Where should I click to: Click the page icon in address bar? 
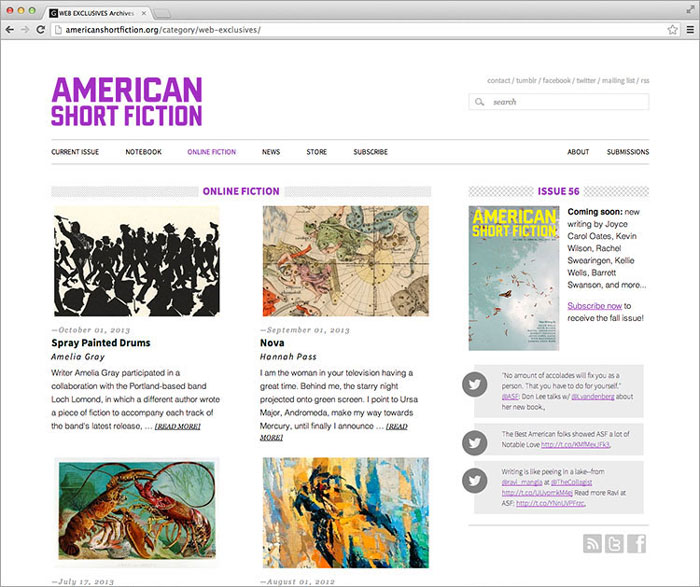click(58, 30)
